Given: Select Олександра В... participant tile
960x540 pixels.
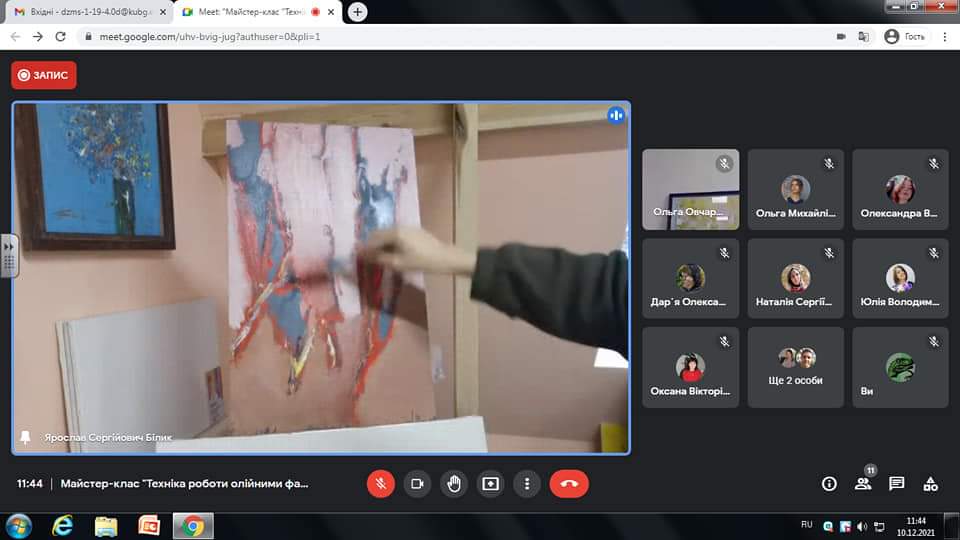Looking at the screenshot, I should [900, 189].
